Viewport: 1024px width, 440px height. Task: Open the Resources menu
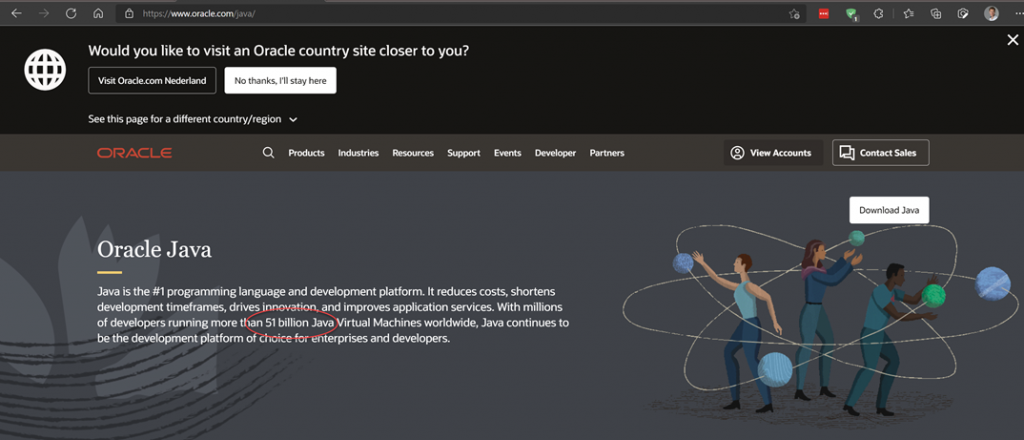point(413,153)
